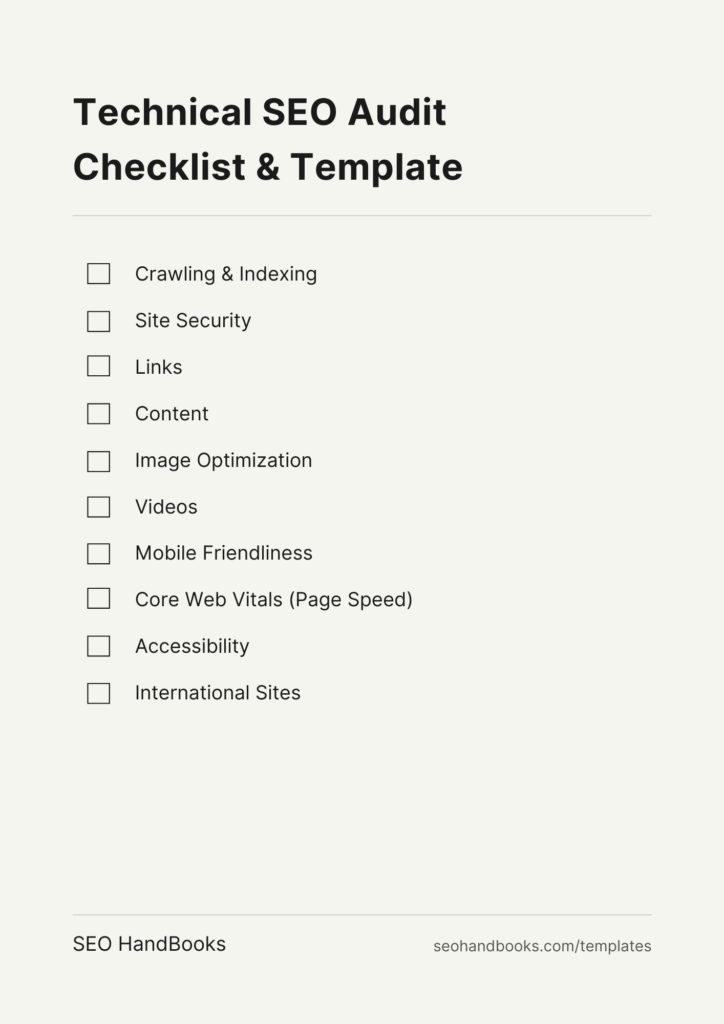Screen dimensions: 724x1024
Task: Tick the Content checkbox
Action: point(99,414)
